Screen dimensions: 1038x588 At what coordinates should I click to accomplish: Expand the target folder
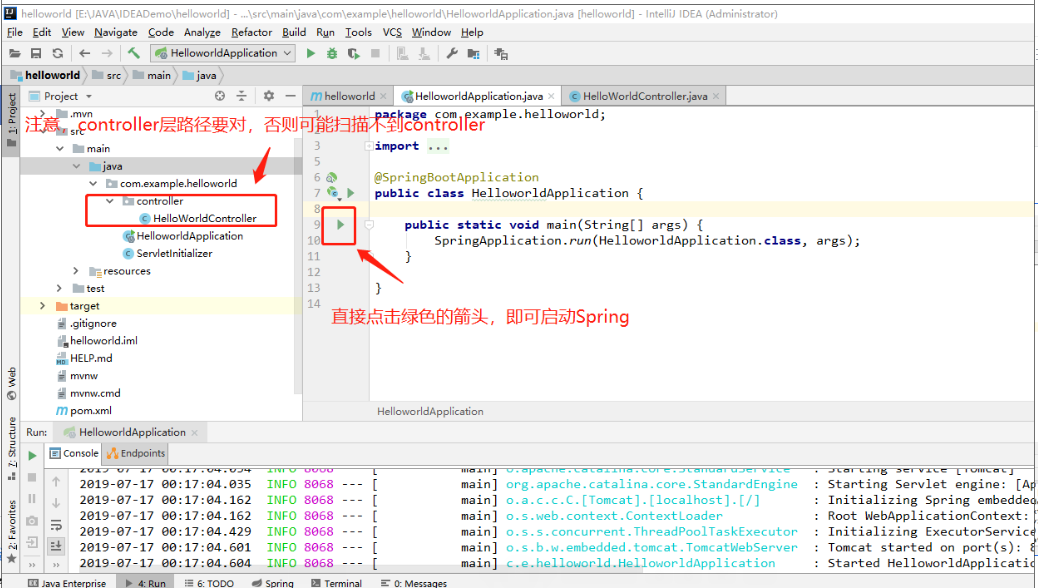pos(43,306)
